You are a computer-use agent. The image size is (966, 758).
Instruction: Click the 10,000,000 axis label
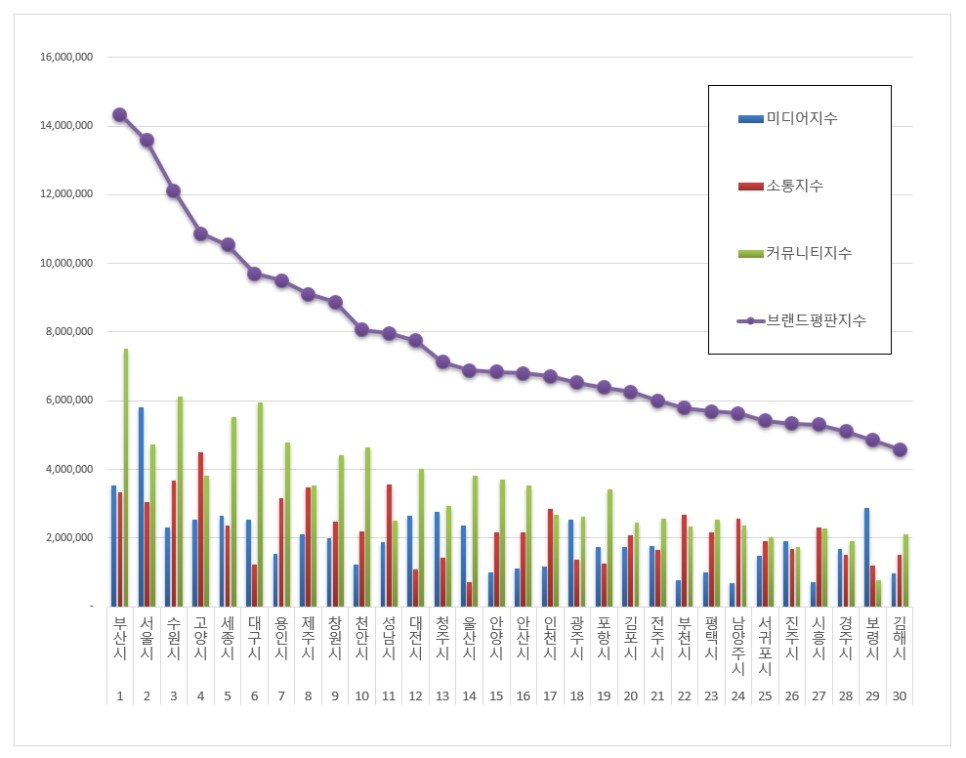coord(67,263)
